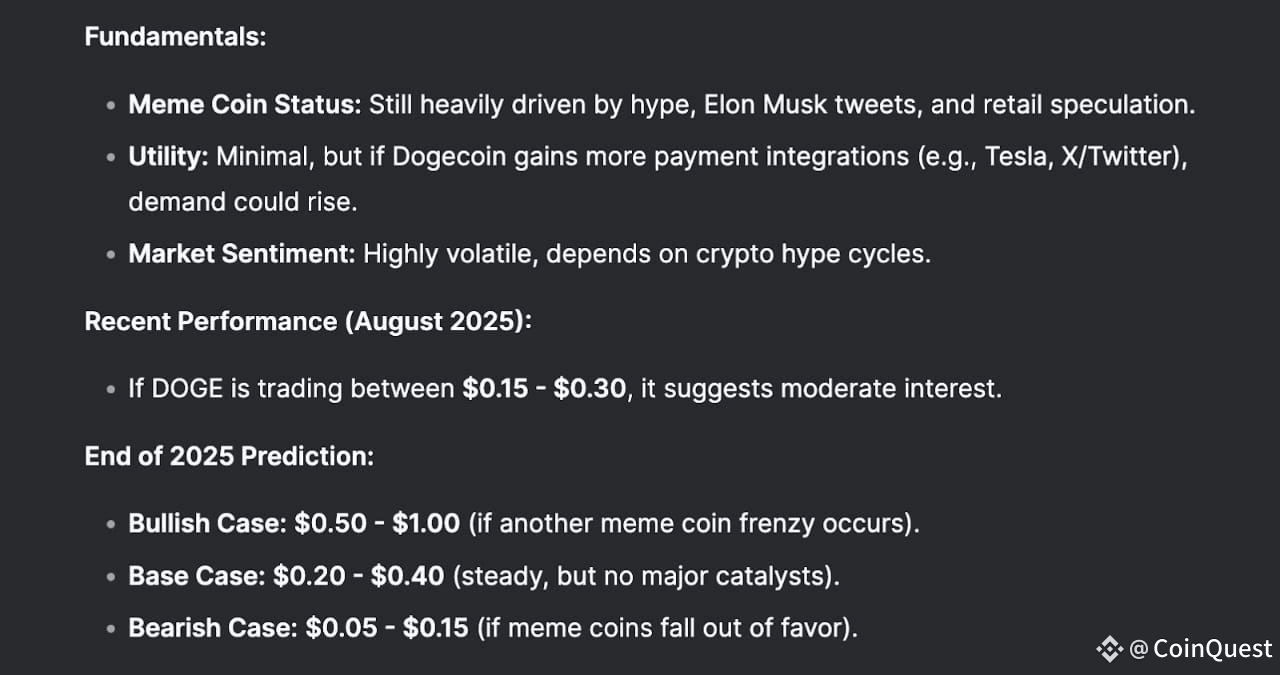The width and height of the screenshot is (1280, 675).
Task: Click the $0.15 - $0.30 price range
Action: coord(545,388)
